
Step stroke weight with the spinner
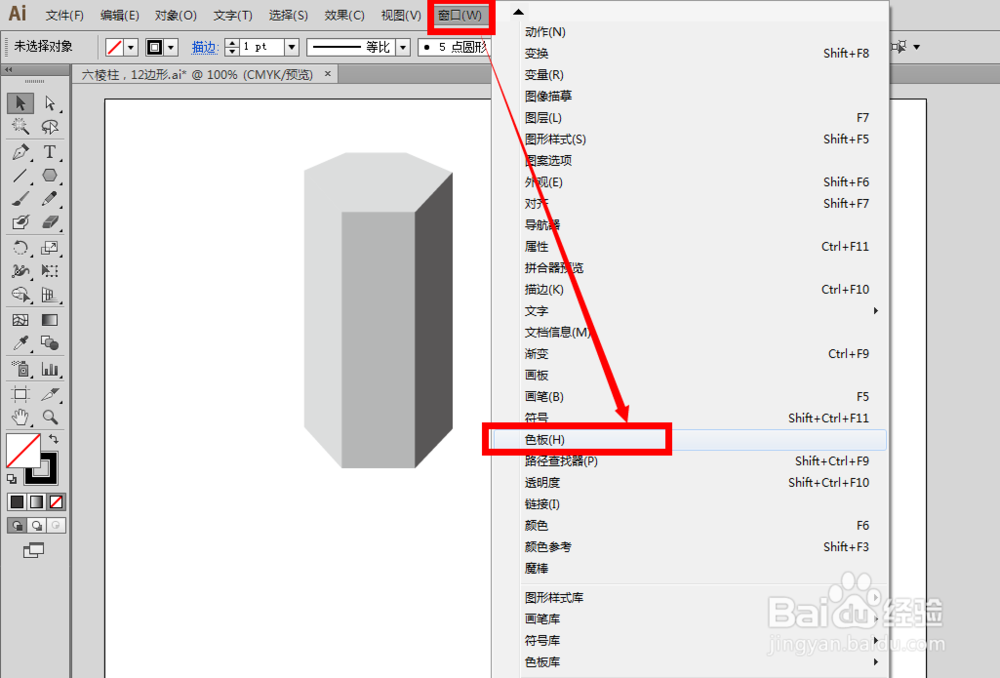click(232, 47)
